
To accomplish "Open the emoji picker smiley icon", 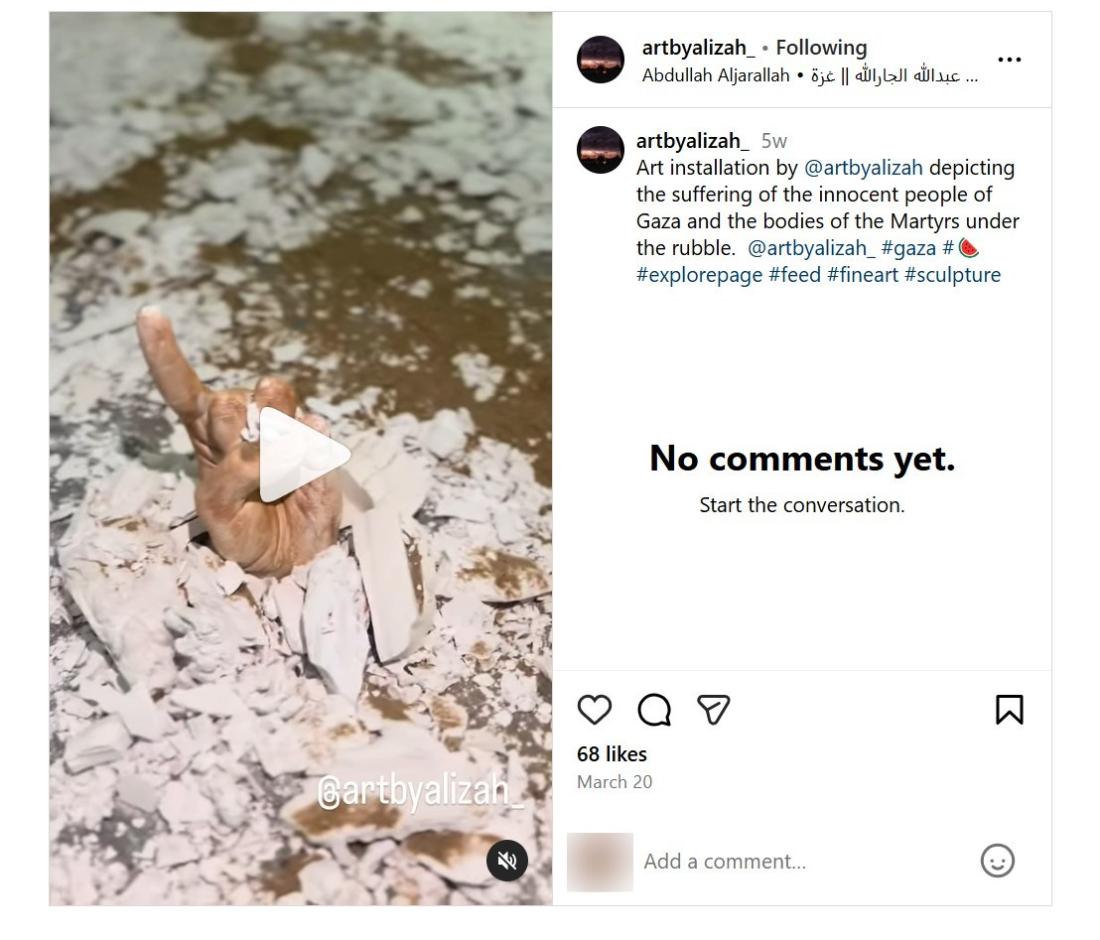I will pyautogui.click(x=996, y=860).
